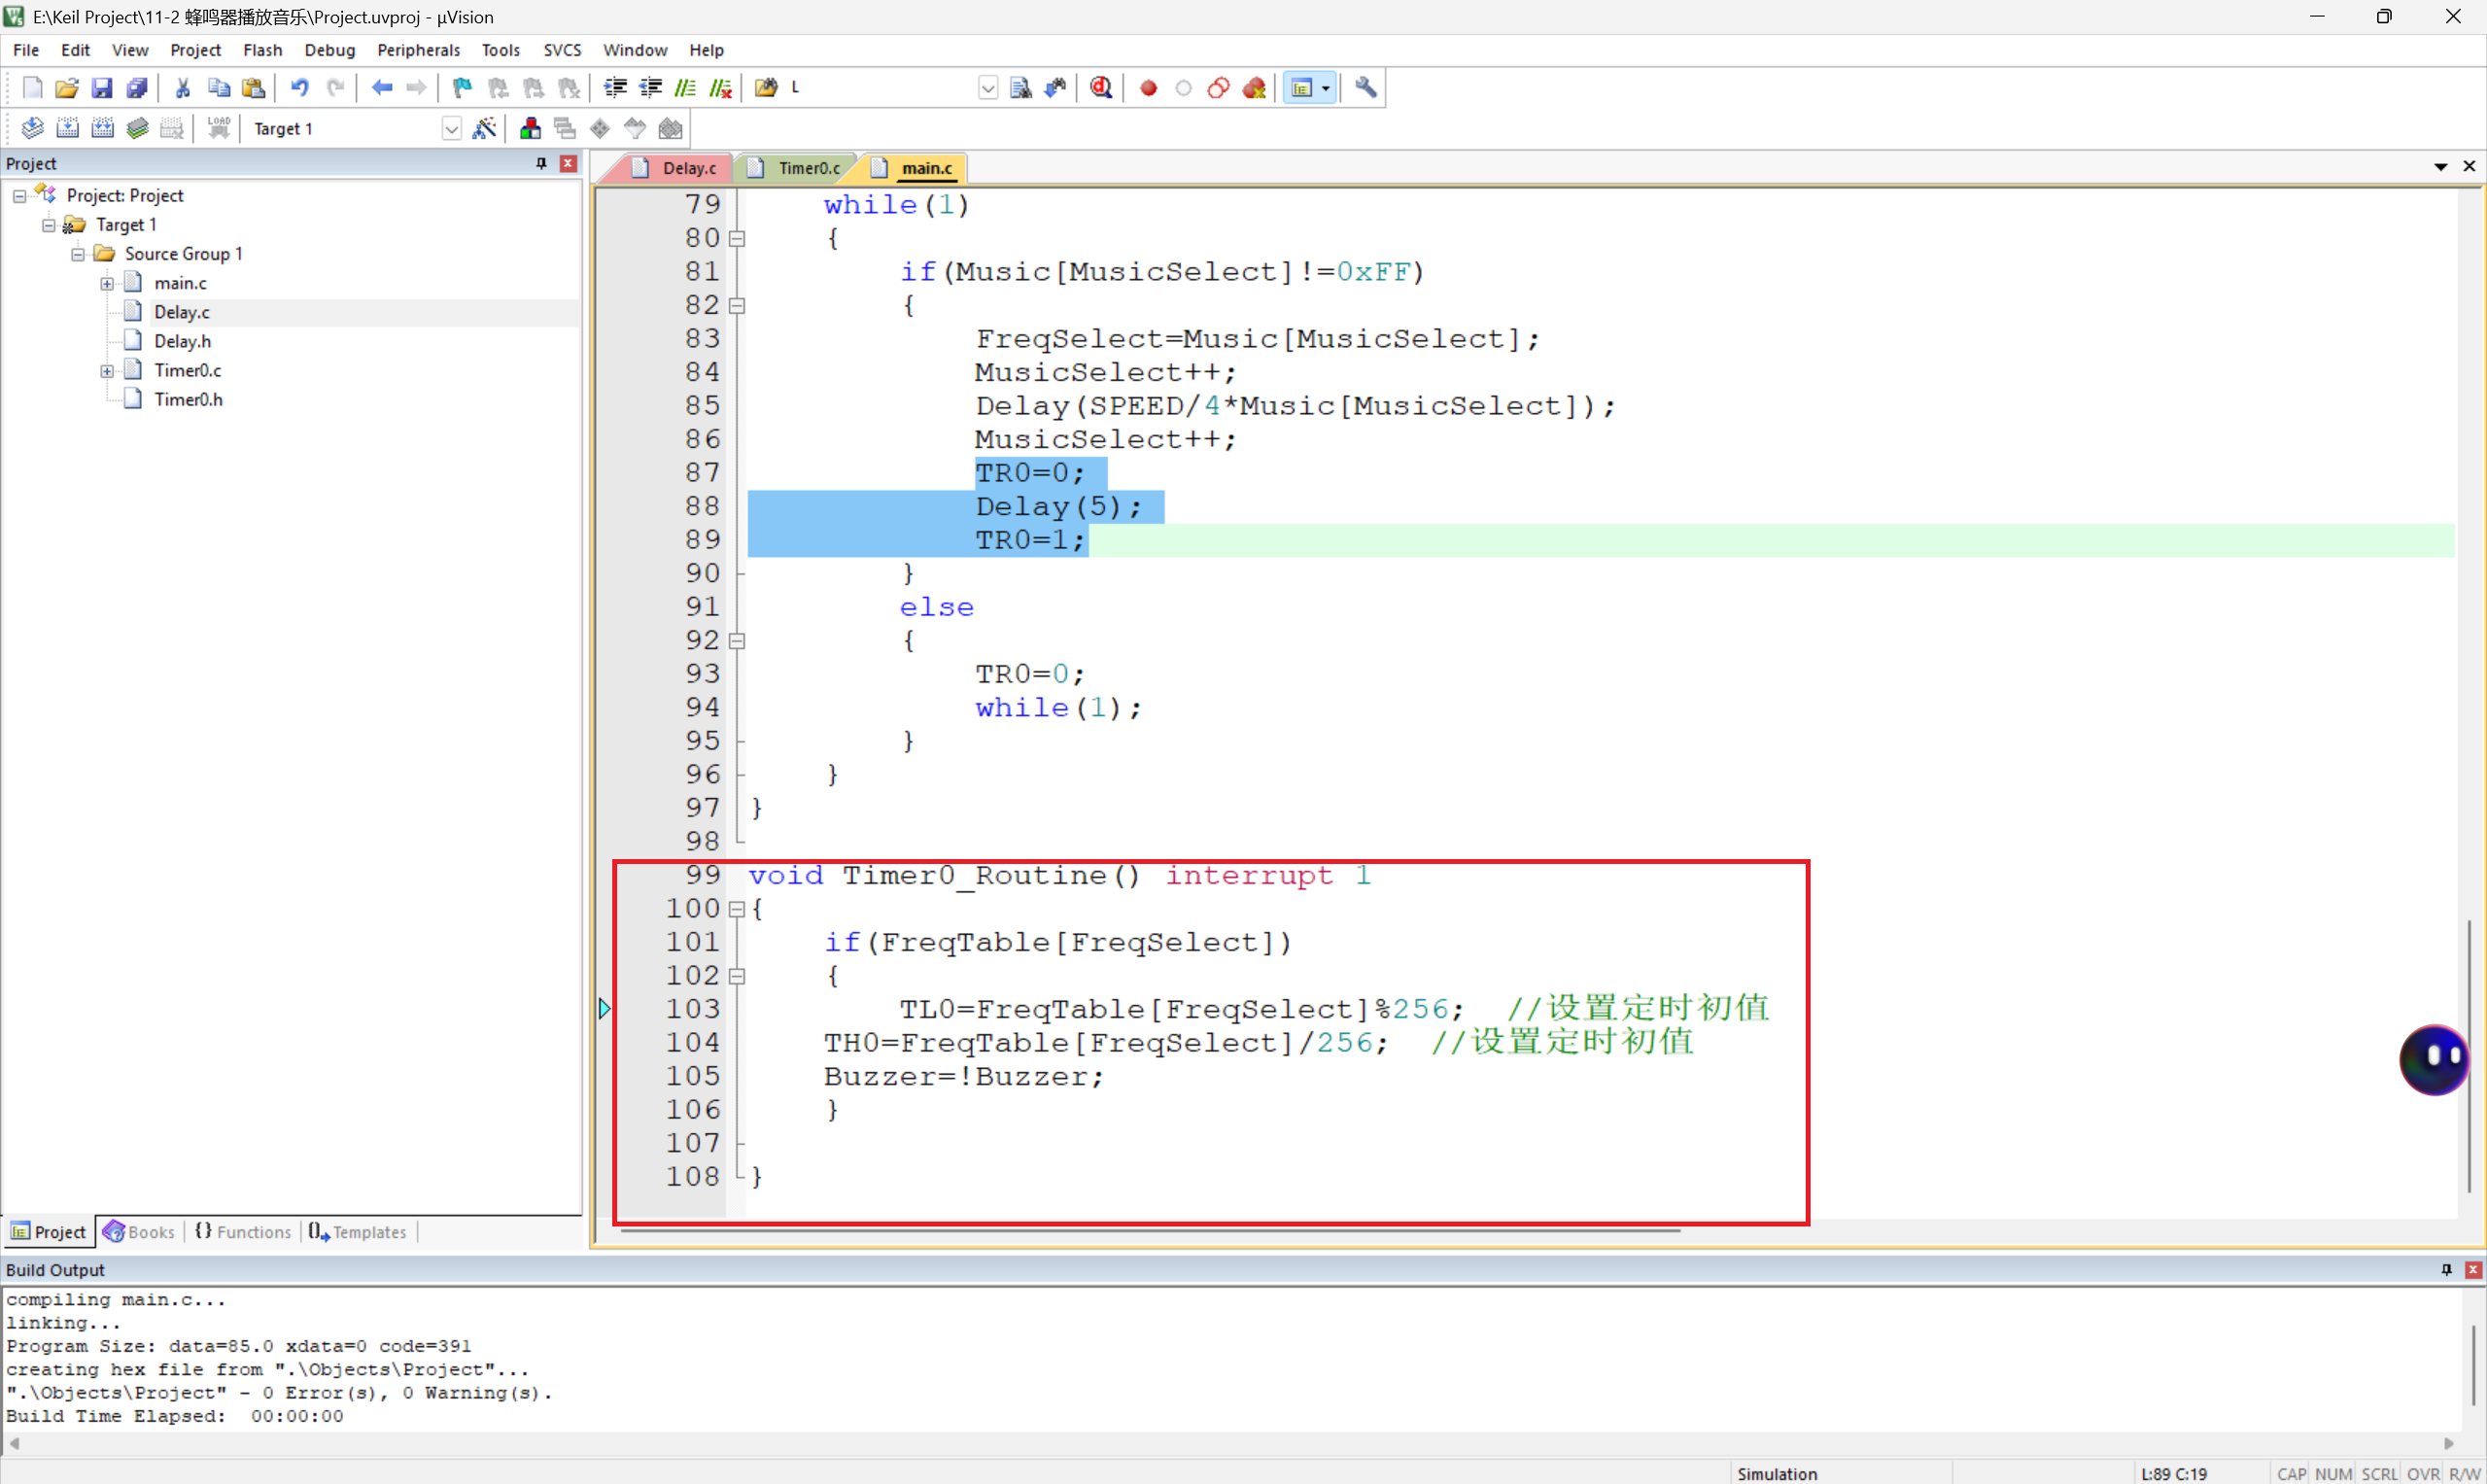2487x1484 pixels.
Task: Click the Manage Project Items icon
Action: pyautogui.click(x=530, y=128)
